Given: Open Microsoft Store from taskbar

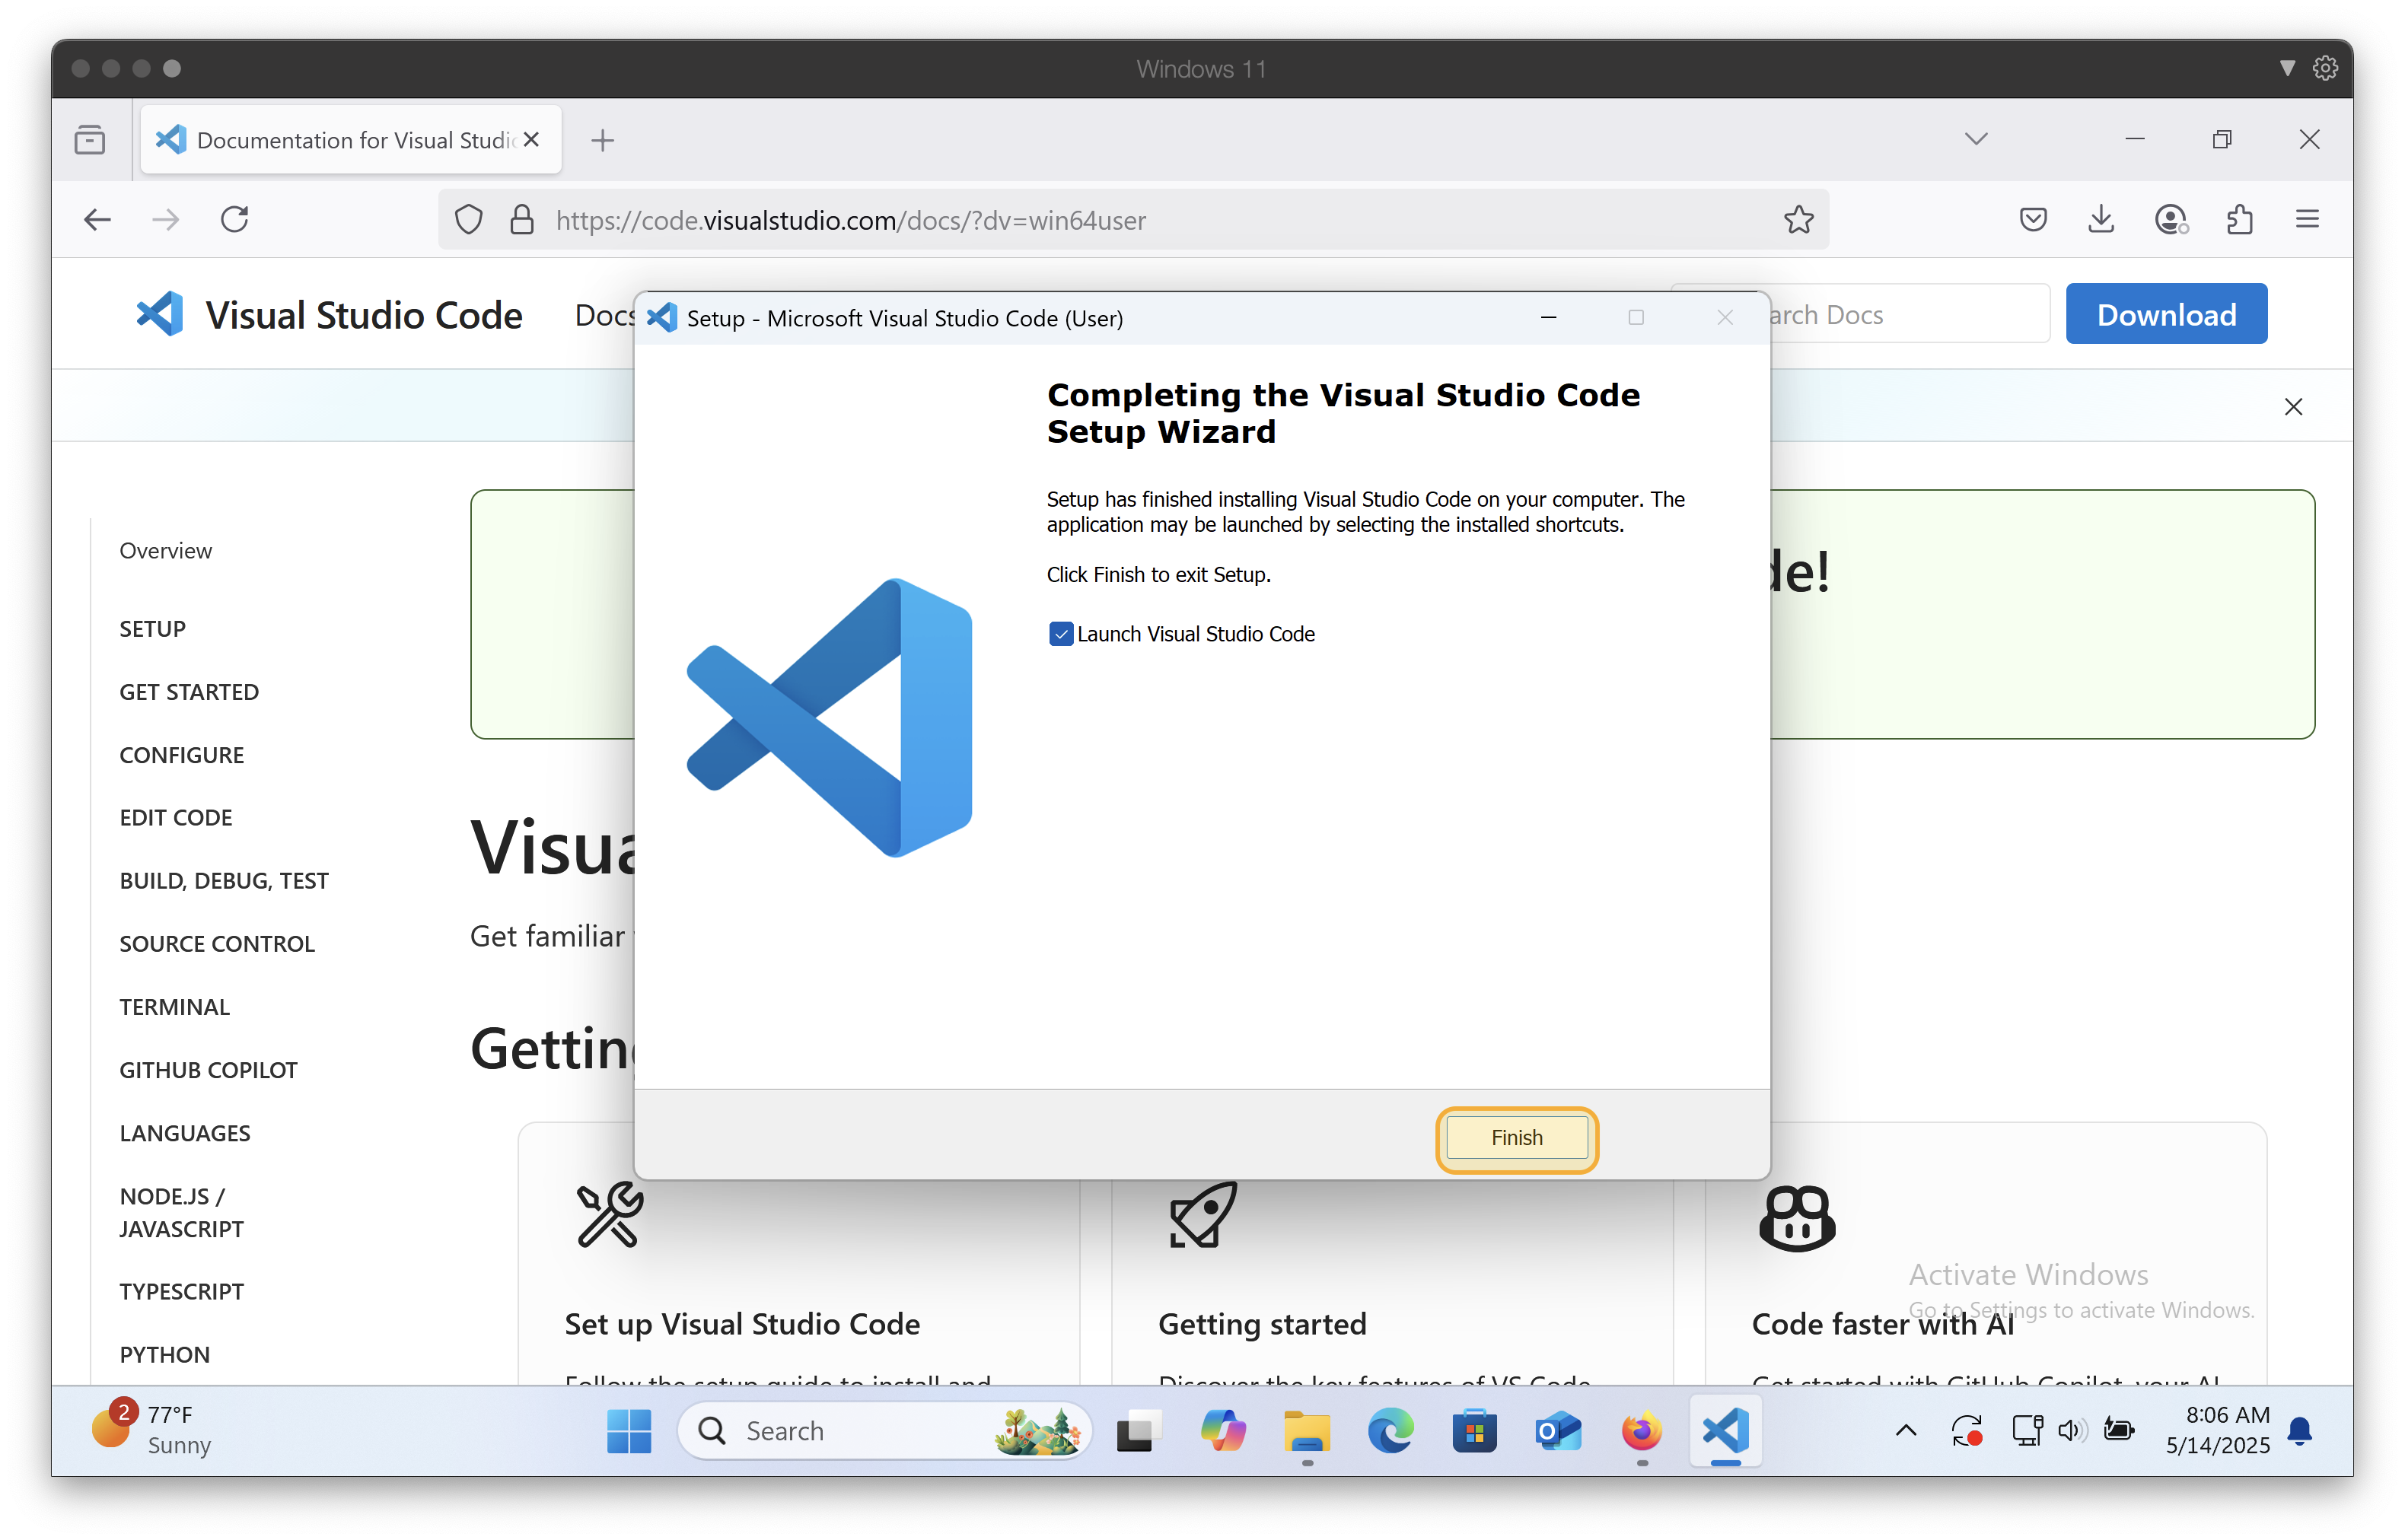Looking at the screenshot, I should pos(1474,1431).
